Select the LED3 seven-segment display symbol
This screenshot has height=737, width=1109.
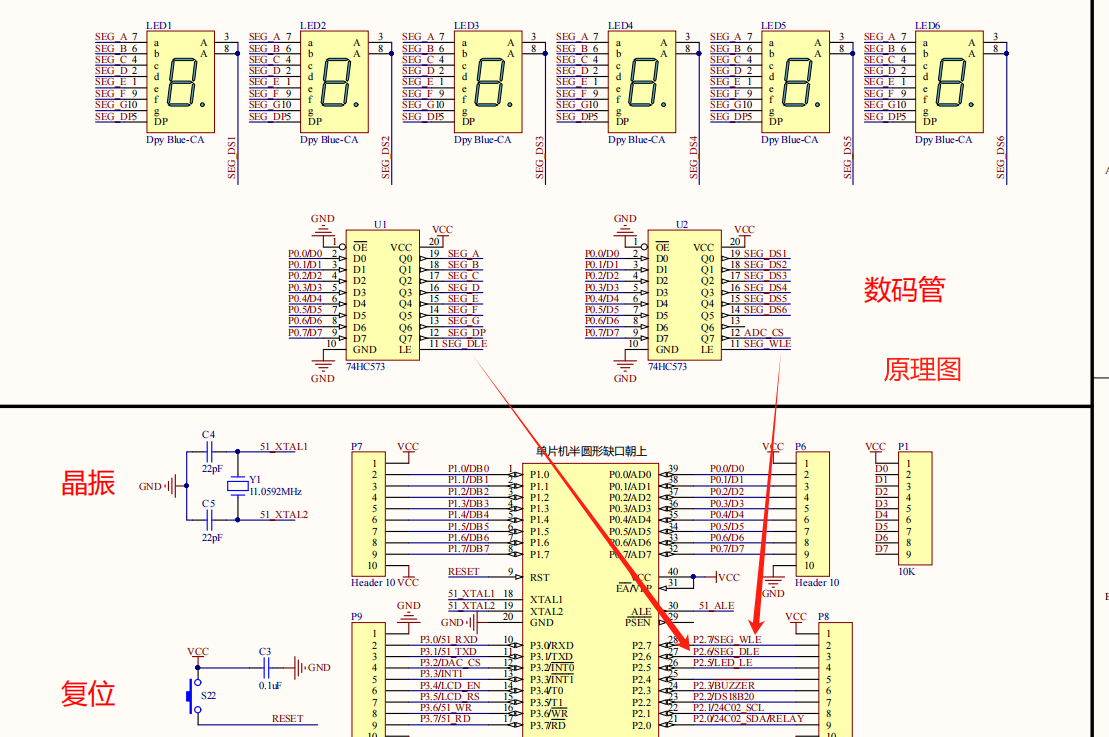488,81
